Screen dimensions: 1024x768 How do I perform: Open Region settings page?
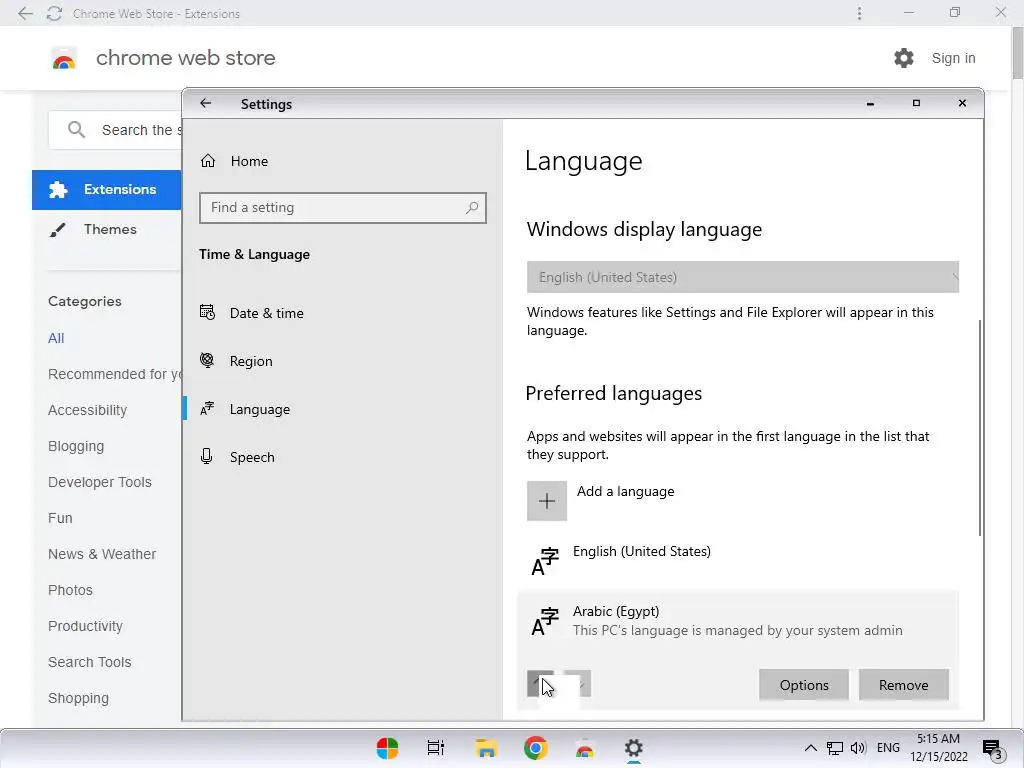click(x=236, y=360)
